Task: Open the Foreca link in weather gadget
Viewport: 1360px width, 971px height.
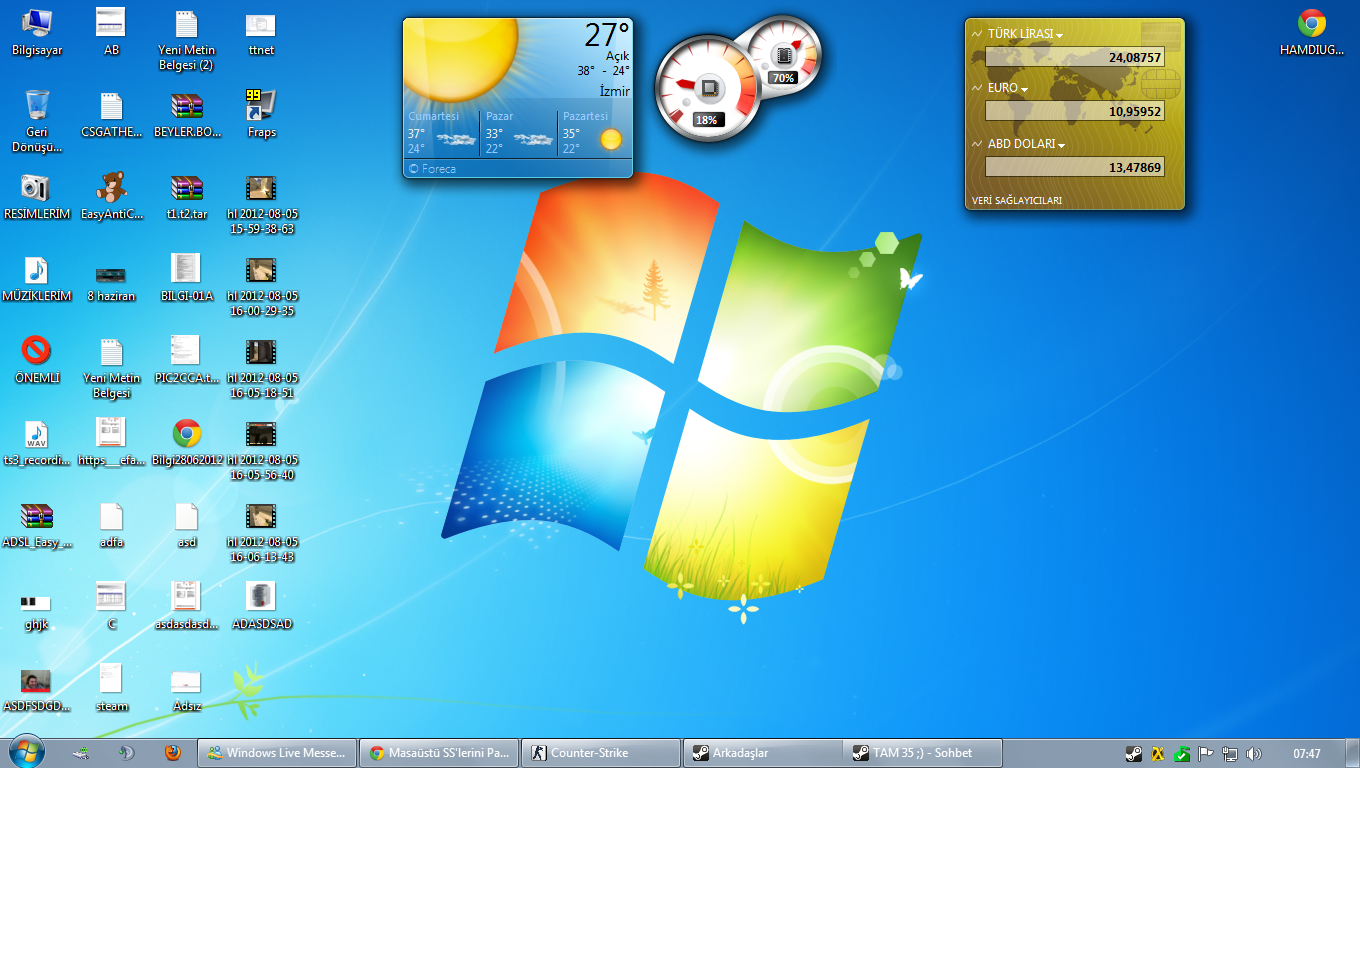Action: (432, 169)
